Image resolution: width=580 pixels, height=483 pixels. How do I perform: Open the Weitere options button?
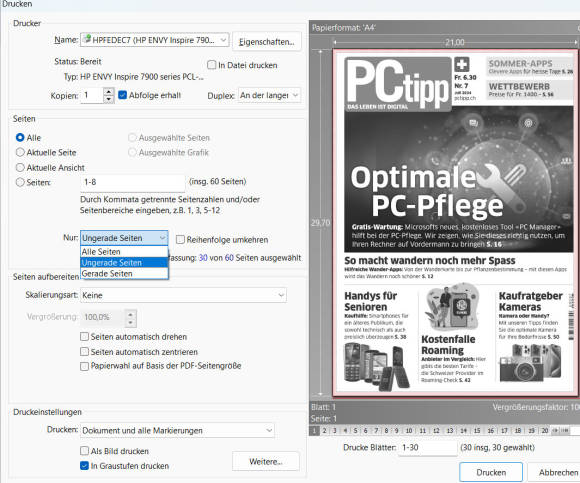coord(266,462)
